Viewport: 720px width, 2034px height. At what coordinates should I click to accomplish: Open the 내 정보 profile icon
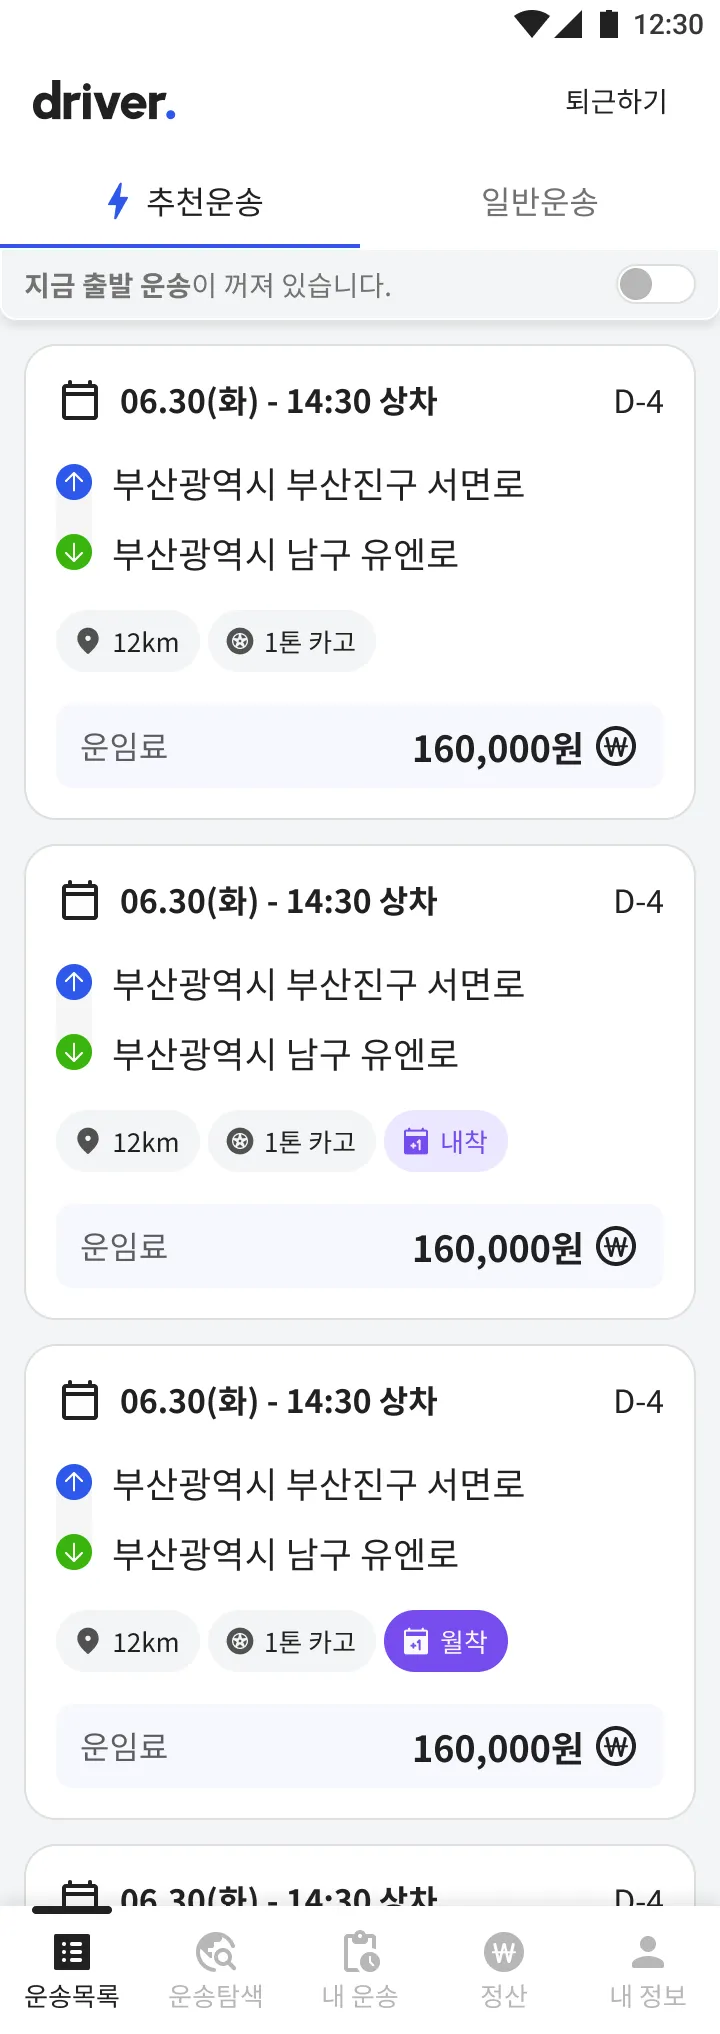point(648,1952)
